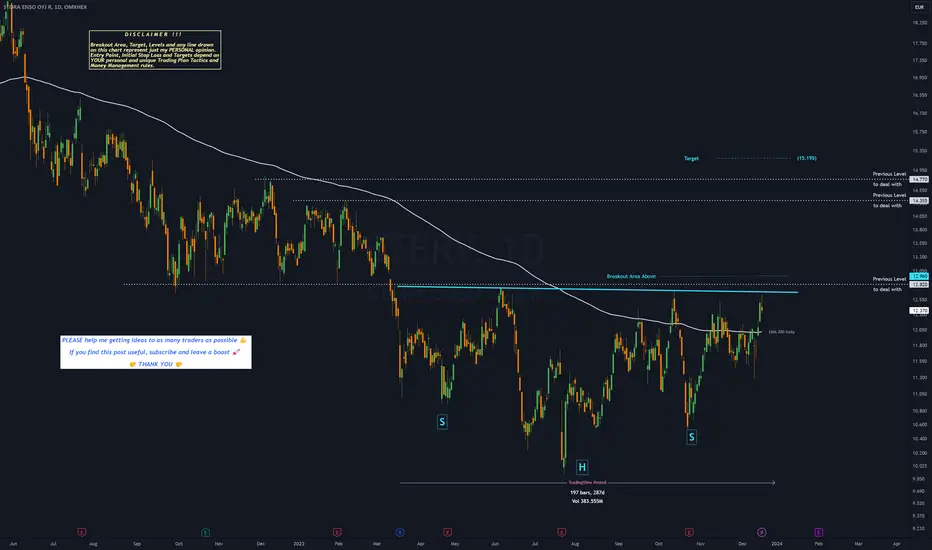932x550 pixels.
Task: Select the PLEASE help me white note box
Action: [156, 352]
